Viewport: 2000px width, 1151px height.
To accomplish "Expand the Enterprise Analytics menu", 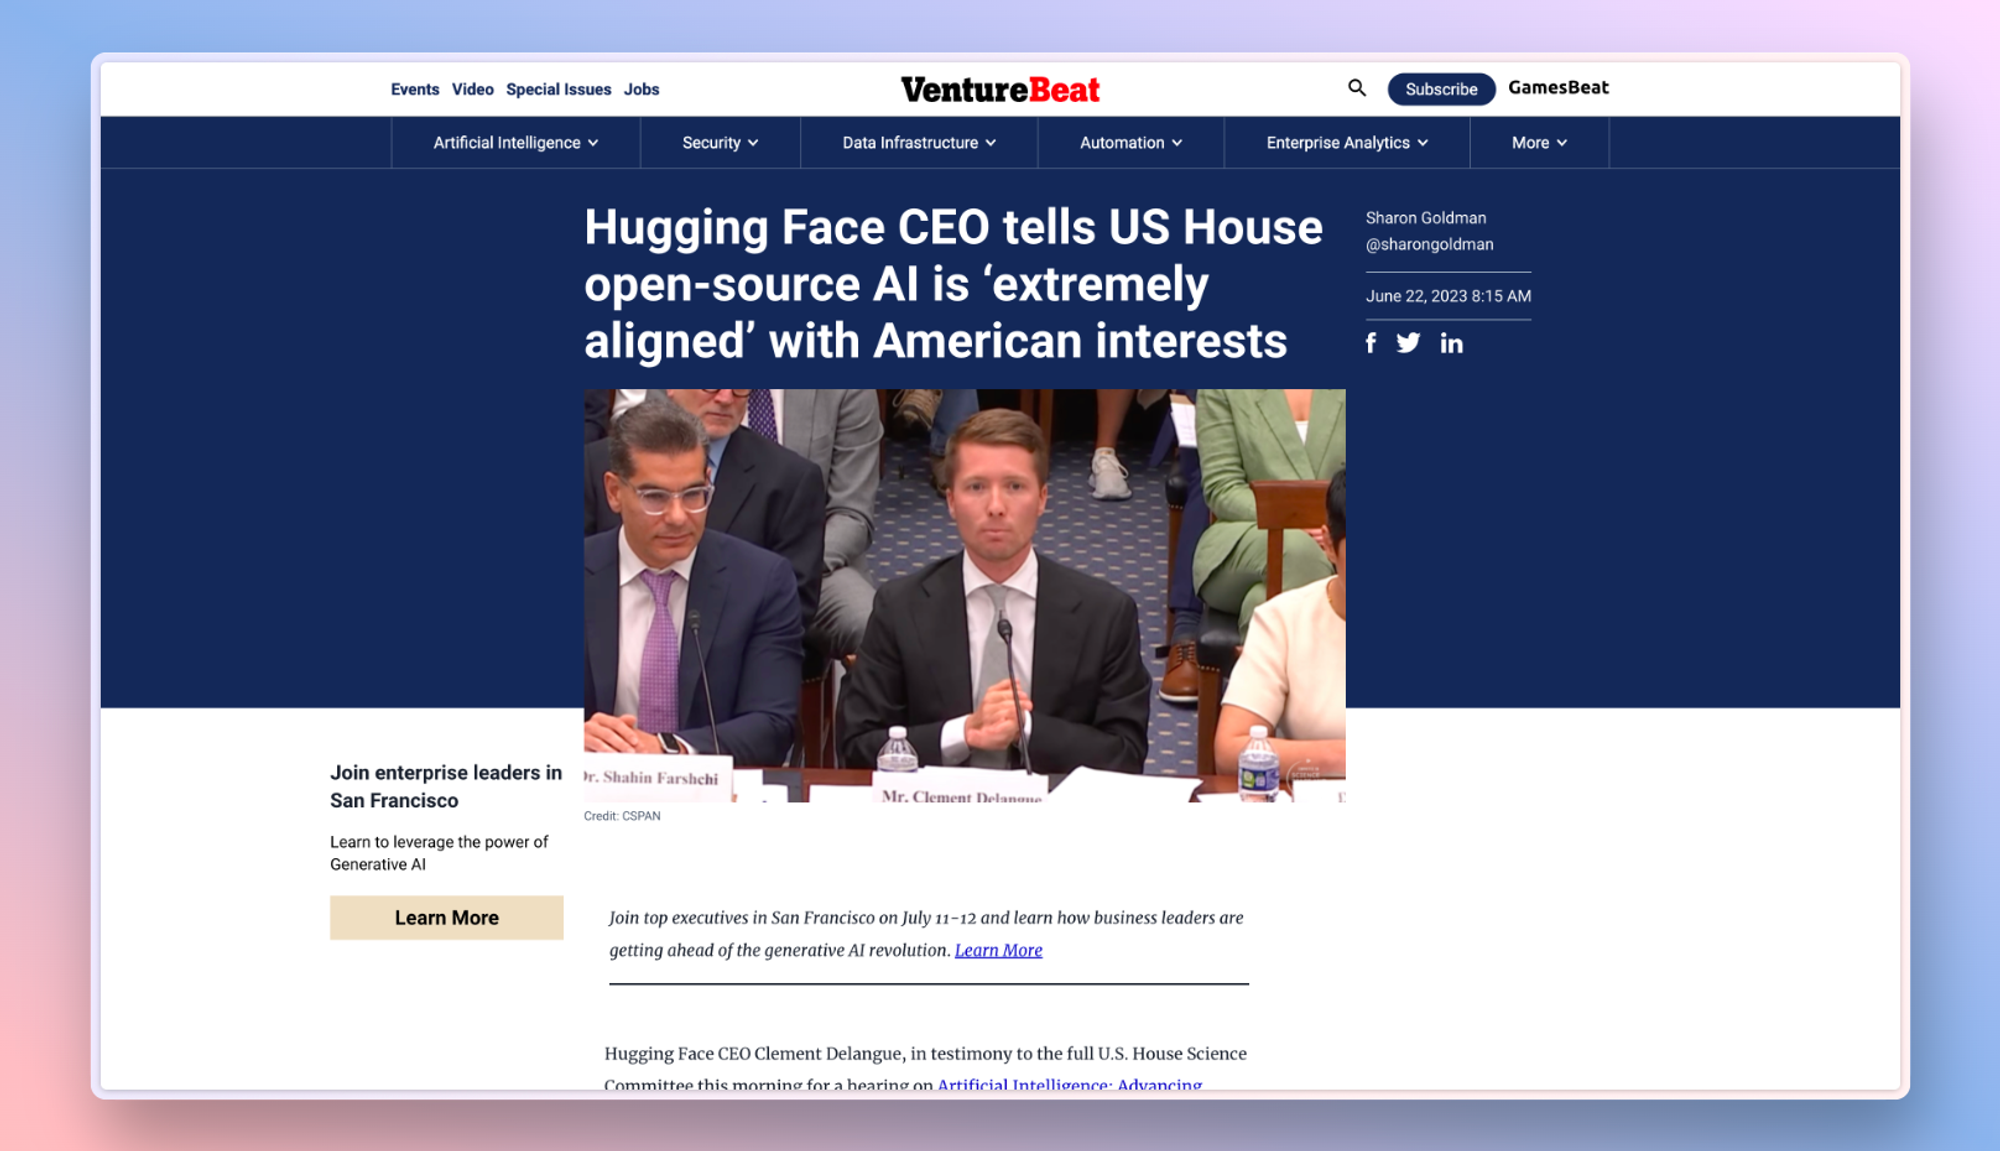I will click(1346, 143).
